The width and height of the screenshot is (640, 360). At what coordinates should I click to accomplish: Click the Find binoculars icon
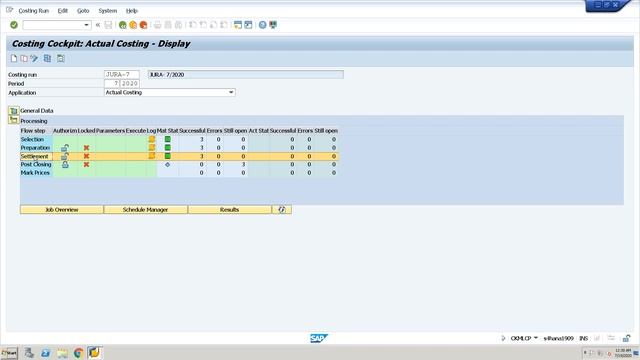pos(168,25)
